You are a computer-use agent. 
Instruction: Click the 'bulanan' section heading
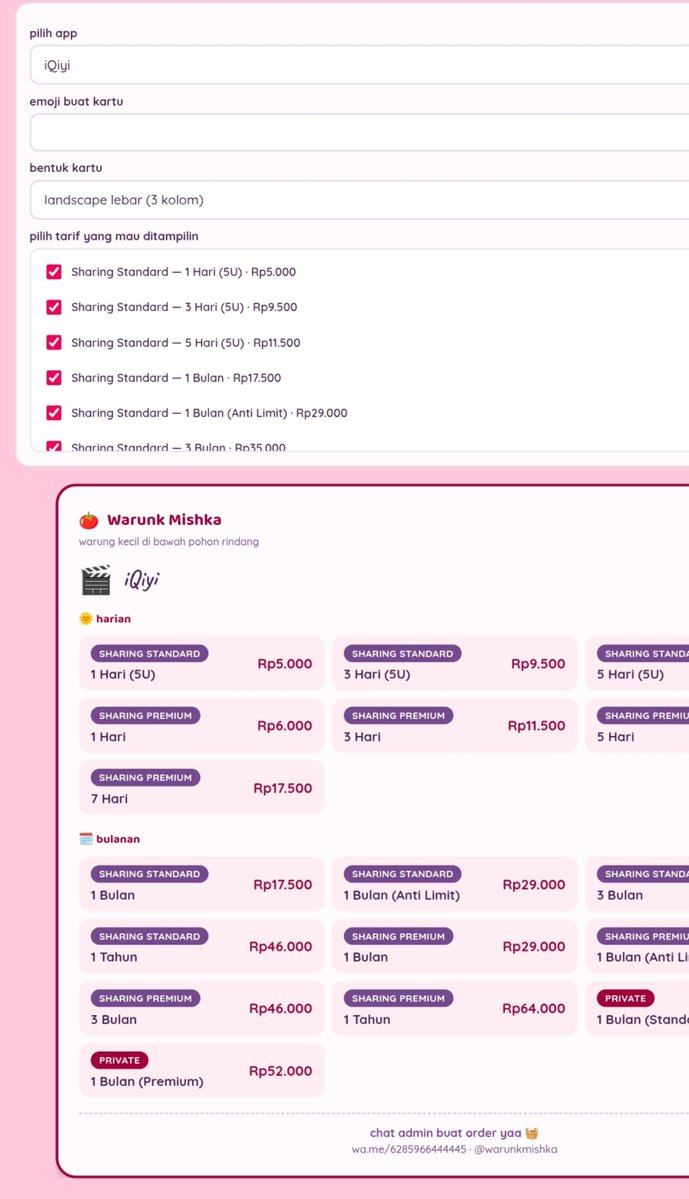pos(118,839)
